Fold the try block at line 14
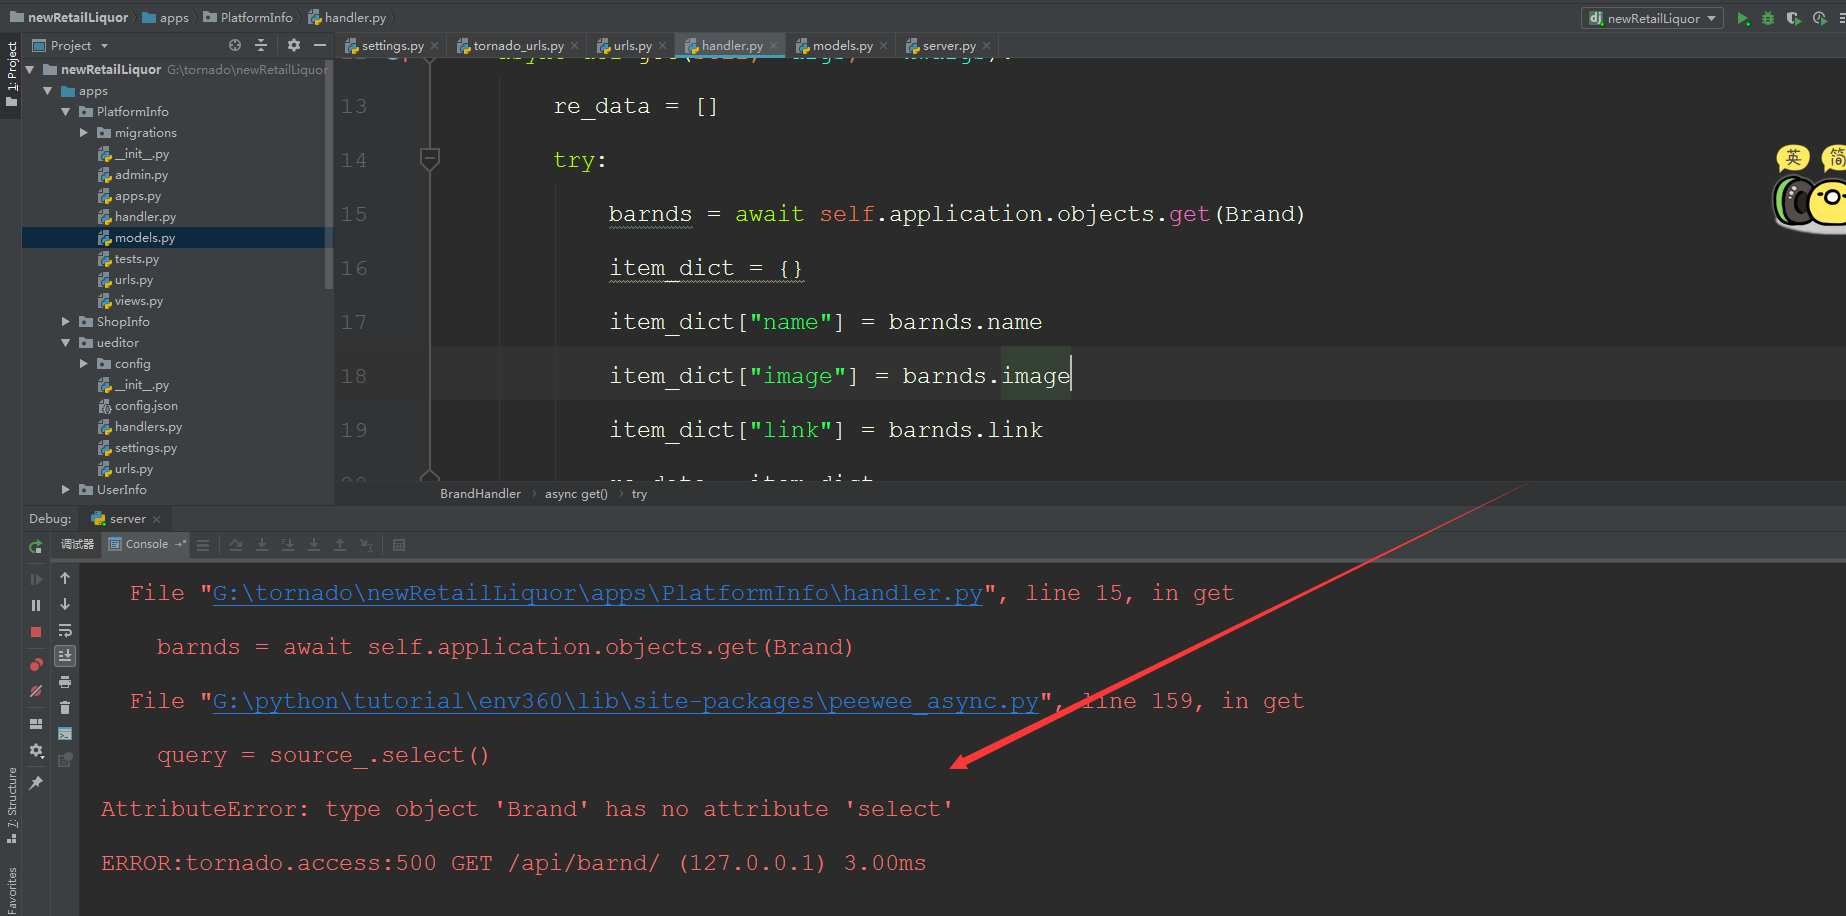The height and width of the screenshot is (916, 1846). coord(430,158)
